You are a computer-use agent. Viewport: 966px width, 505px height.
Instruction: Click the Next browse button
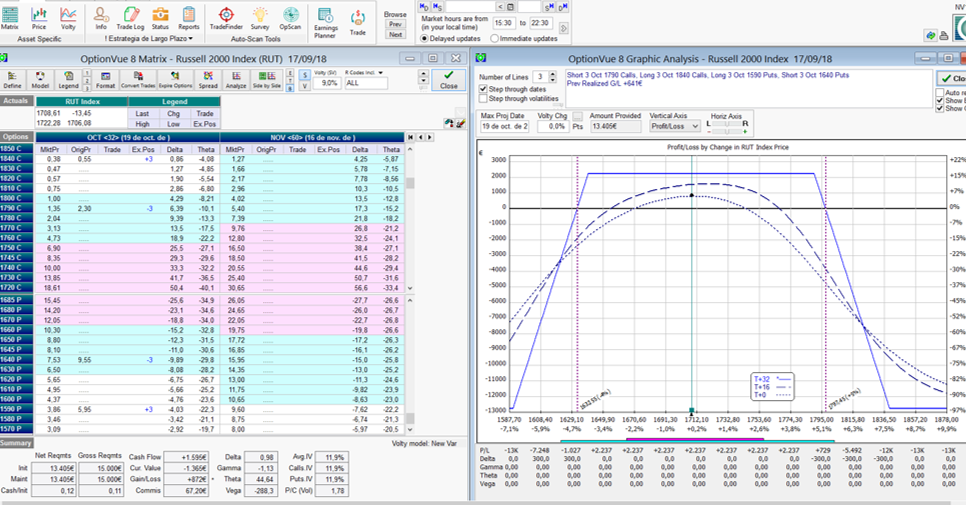395,34
